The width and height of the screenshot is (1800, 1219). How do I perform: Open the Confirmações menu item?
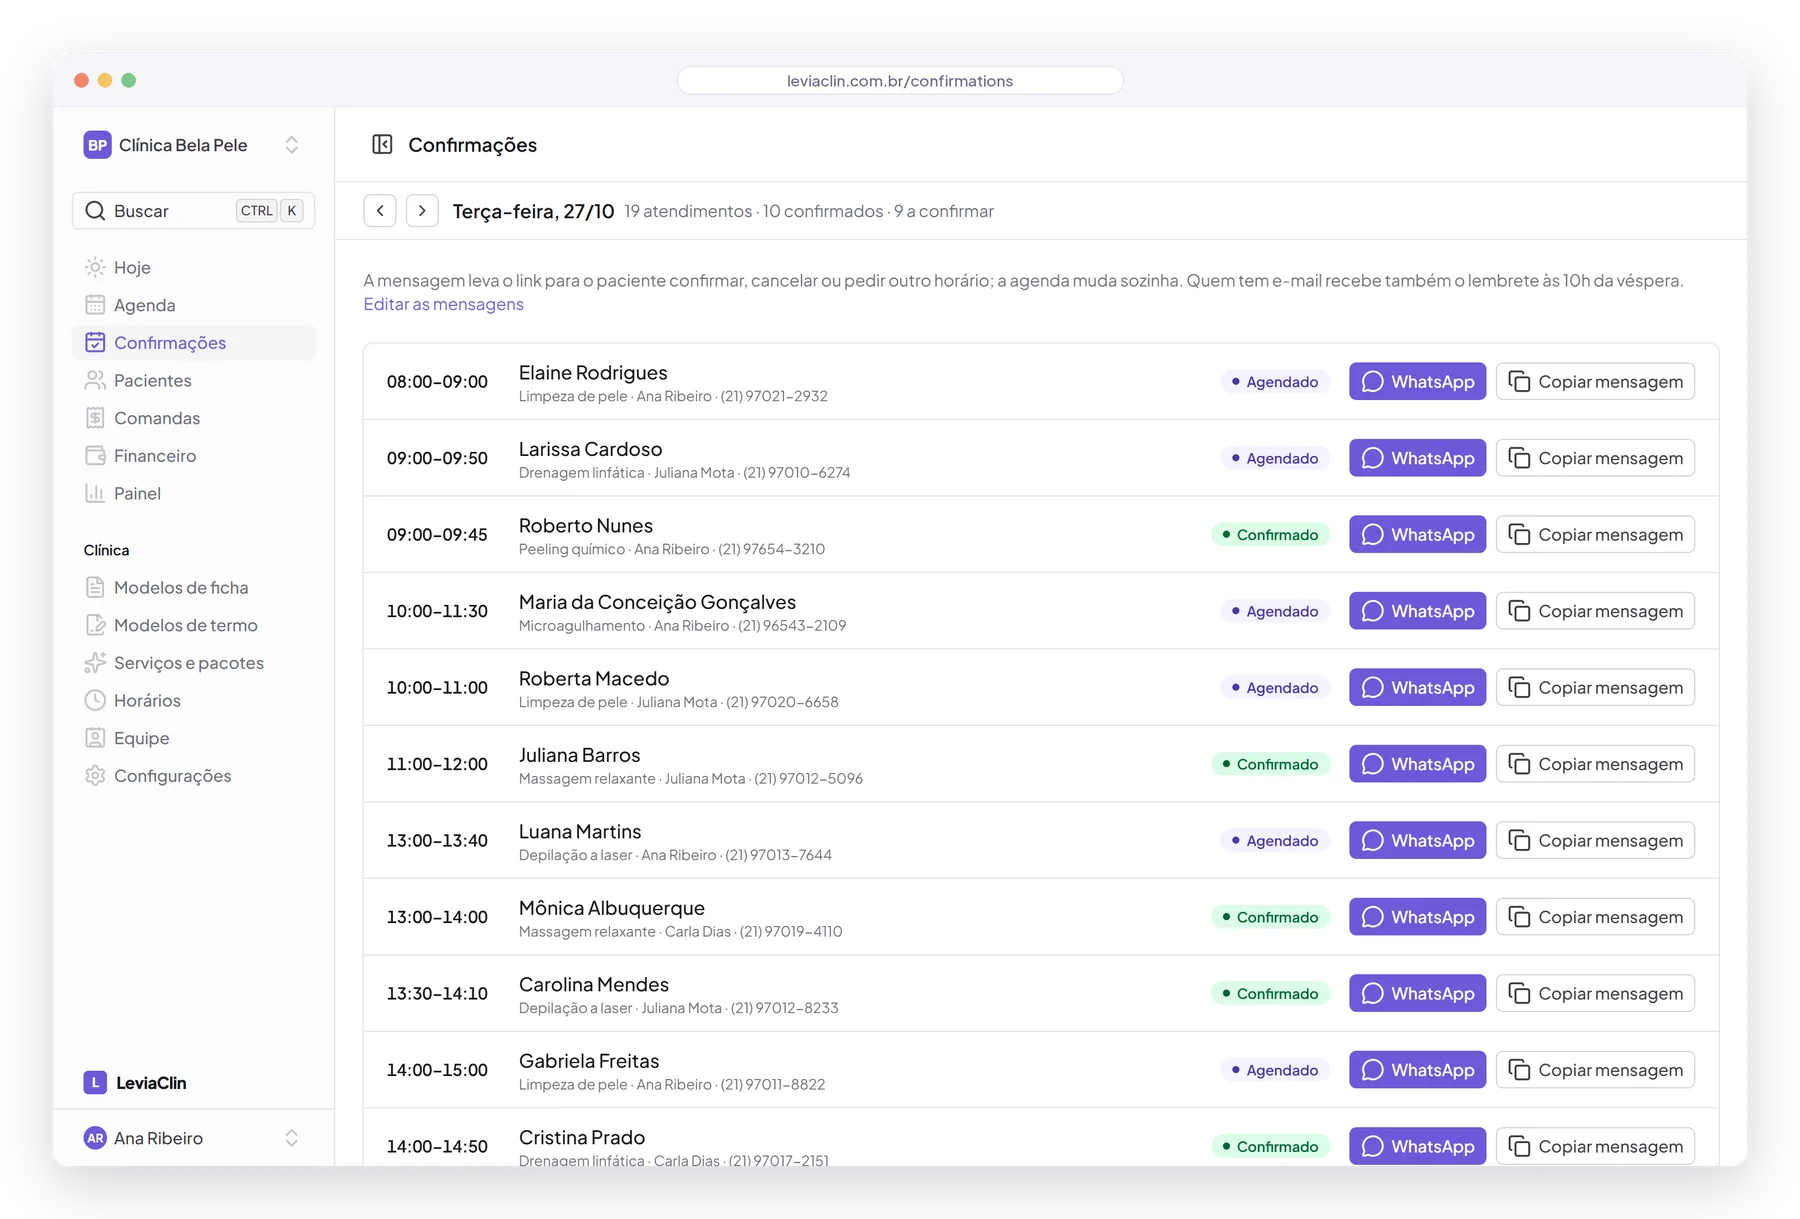click(x=194, y=343)
